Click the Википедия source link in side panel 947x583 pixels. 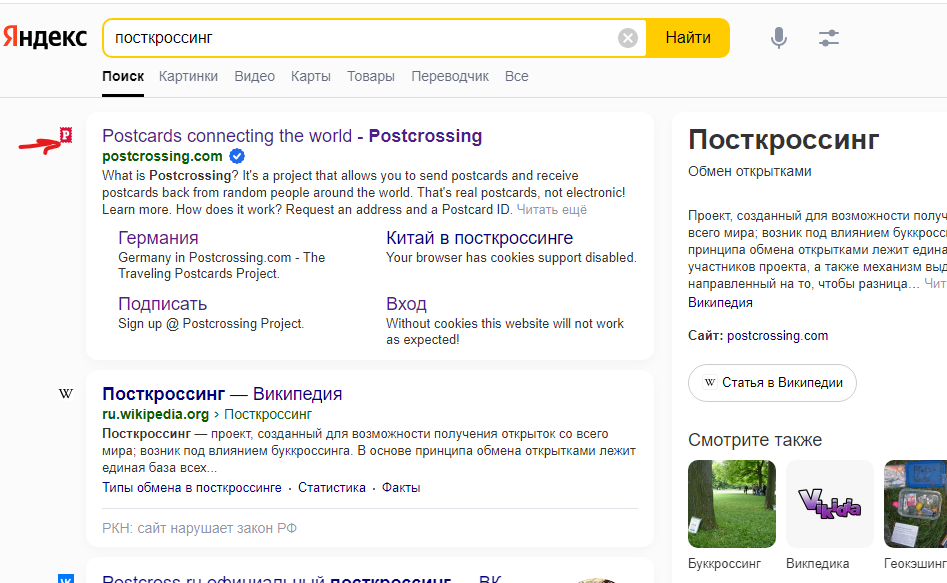pyautogui.click(x=720, y=303)
